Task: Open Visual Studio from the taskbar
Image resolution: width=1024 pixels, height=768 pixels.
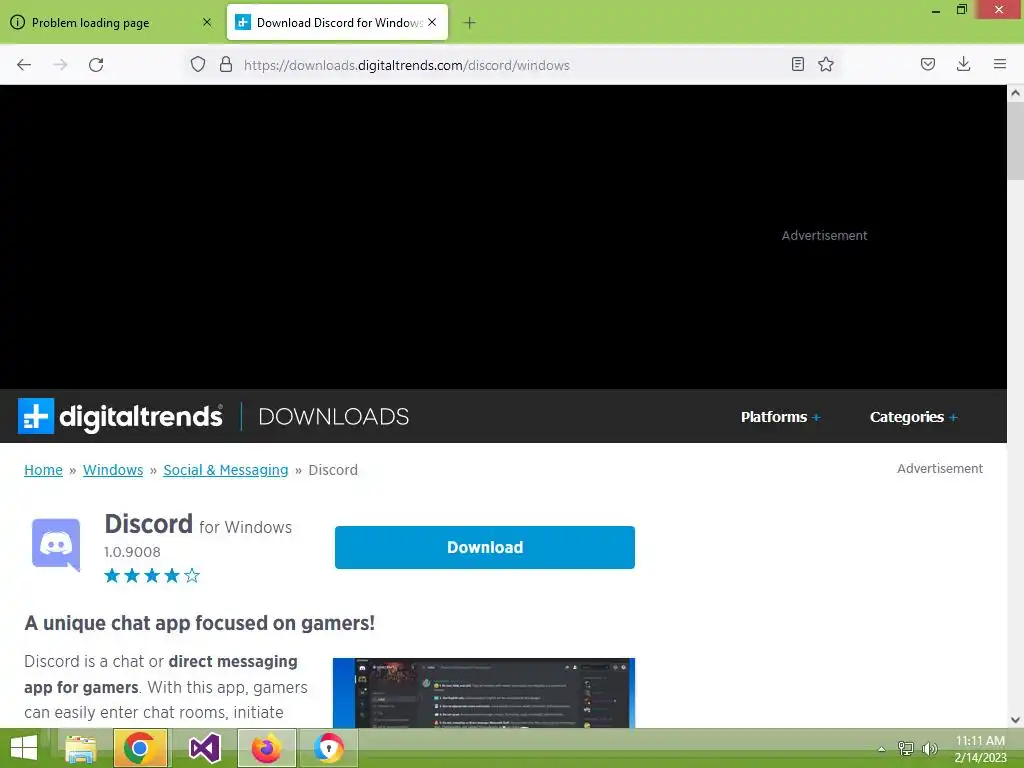Action: [x=204, y=748]
